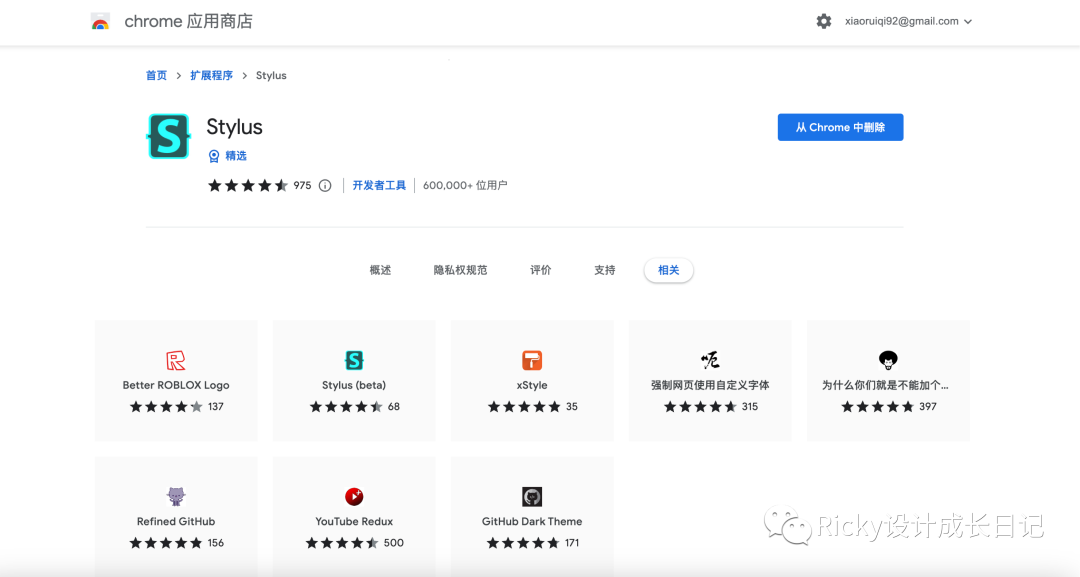Click the Better ROBLOX Logo icon
Viewport: 1080px width, 577px height.
pyautogui.click(x=176, y=360)
